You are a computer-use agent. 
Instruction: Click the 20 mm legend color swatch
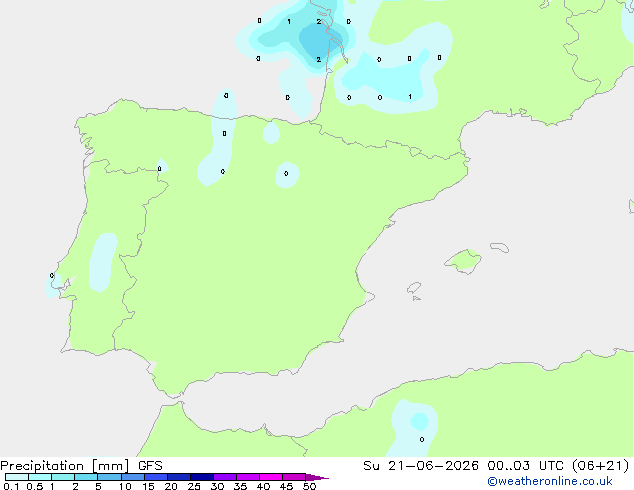(x=178, y=477)
